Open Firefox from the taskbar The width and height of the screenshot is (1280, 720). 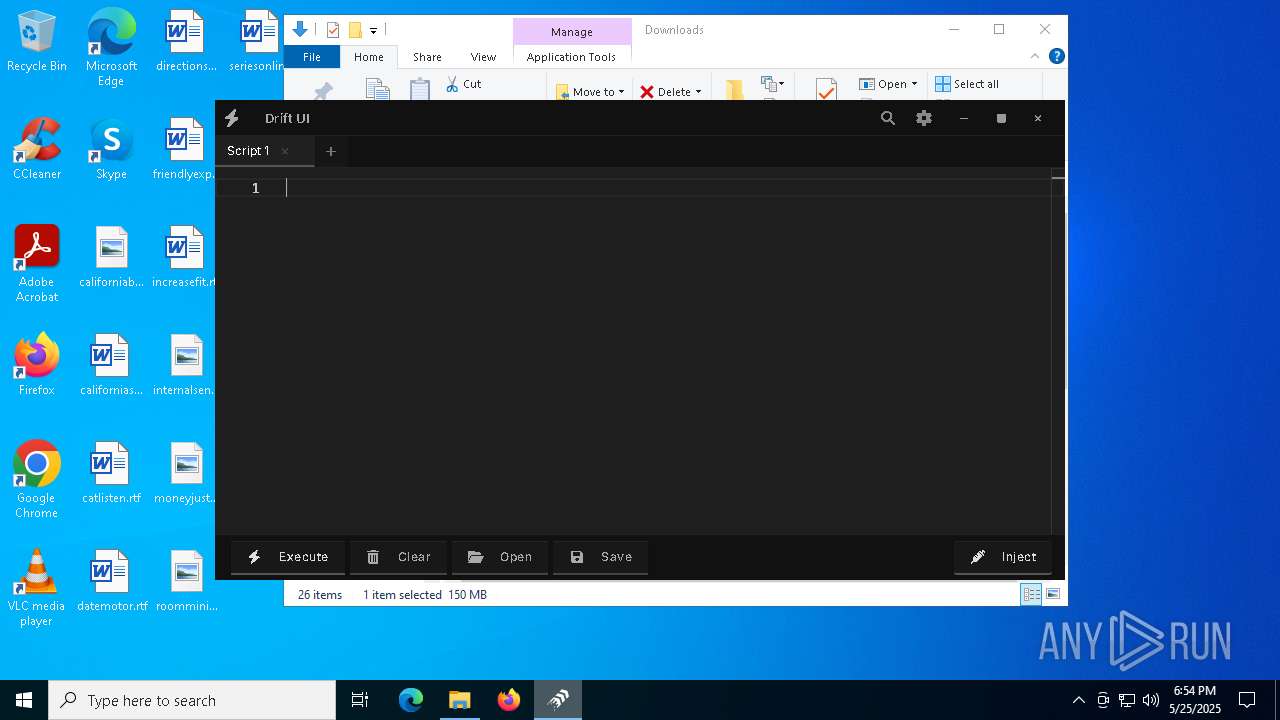[509, 700]
